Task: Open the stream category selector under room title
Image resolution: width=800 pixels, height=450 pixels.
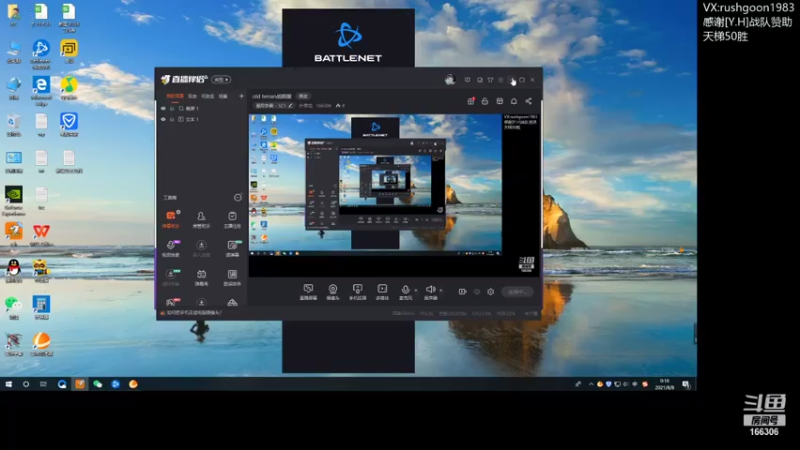Action: pos(274,106)
